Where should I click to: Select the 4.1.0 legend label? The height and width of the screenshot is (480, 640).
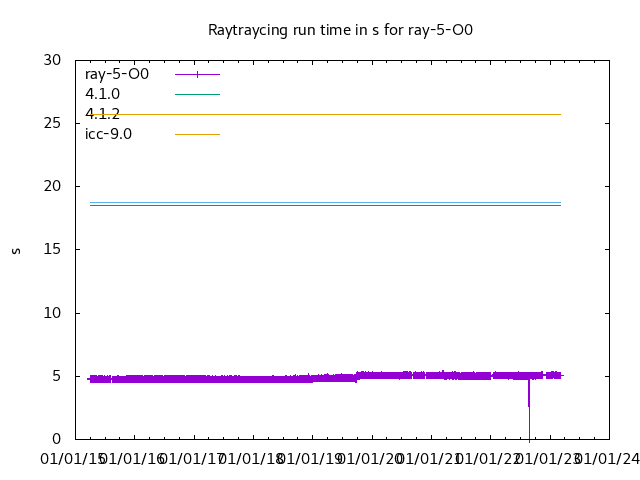(x=102, y=94)
